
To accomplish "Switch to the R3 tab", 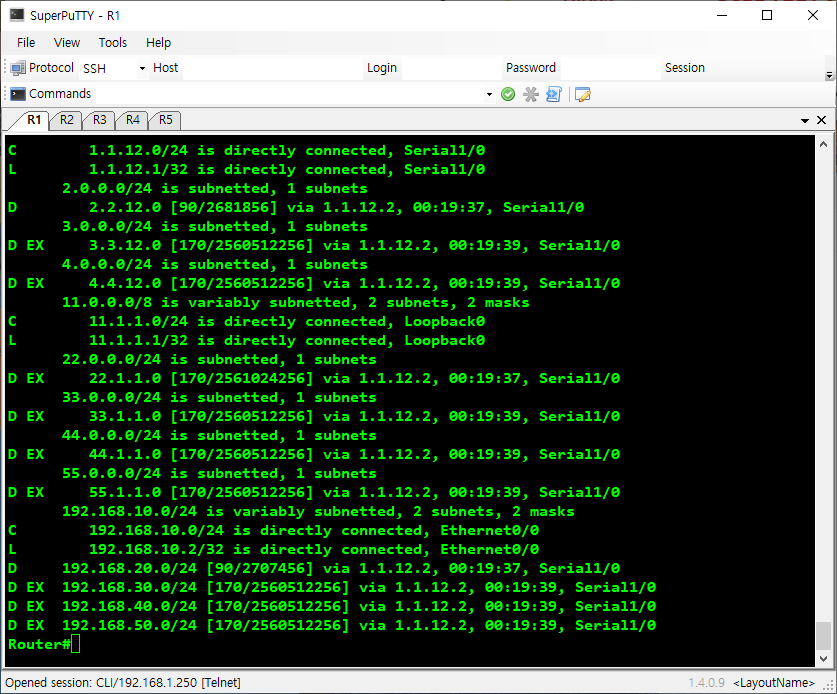I will (x=100, y=120).
